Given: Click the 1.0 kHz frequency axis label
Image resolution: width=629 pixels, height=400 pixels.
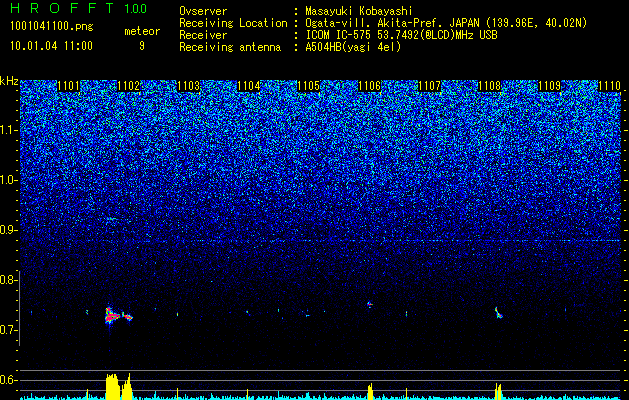Looking at the screenshot, I should [x=8, y=180].
